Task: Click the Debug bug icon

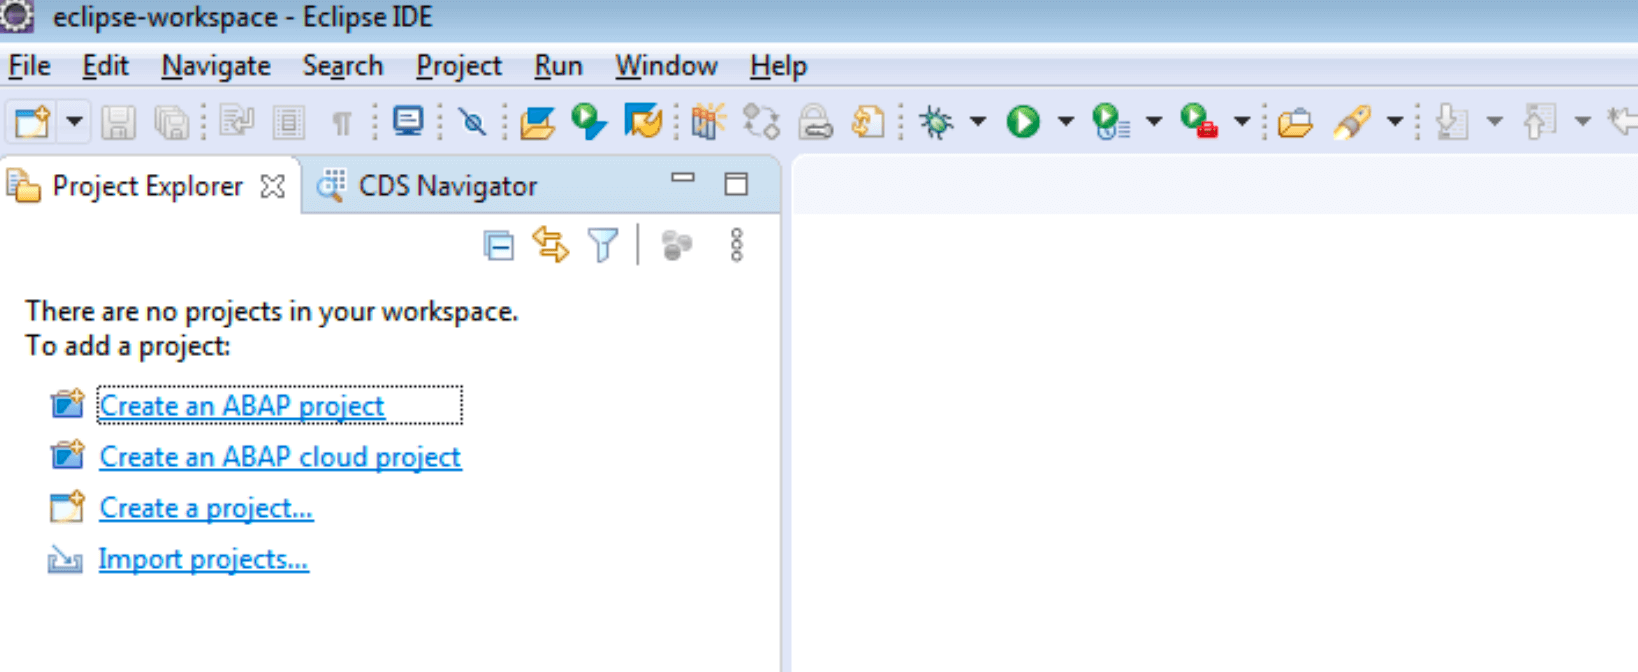Action: (x=937, y=122)
